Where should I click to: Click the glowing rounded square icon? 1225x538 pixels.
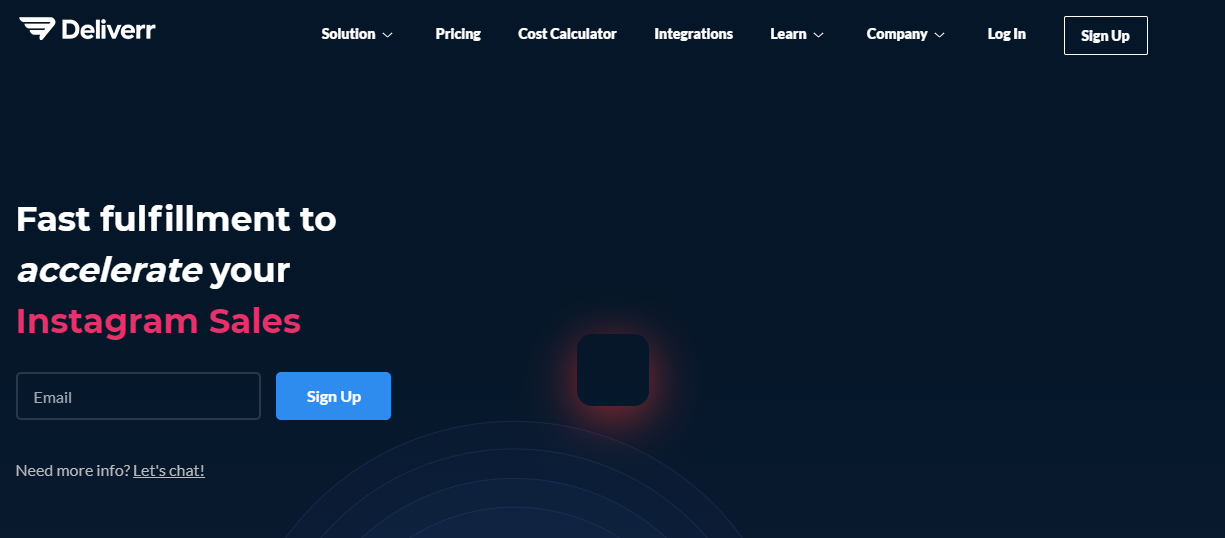click(x=613, y=370)
